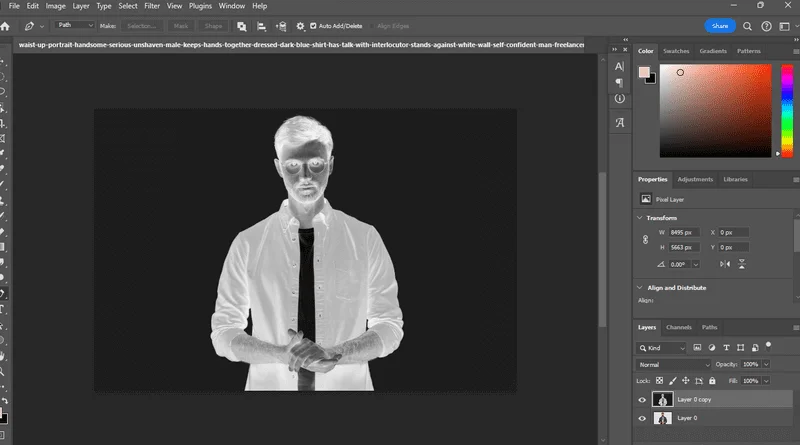Open Path arrangement icon in options bar

281,26
